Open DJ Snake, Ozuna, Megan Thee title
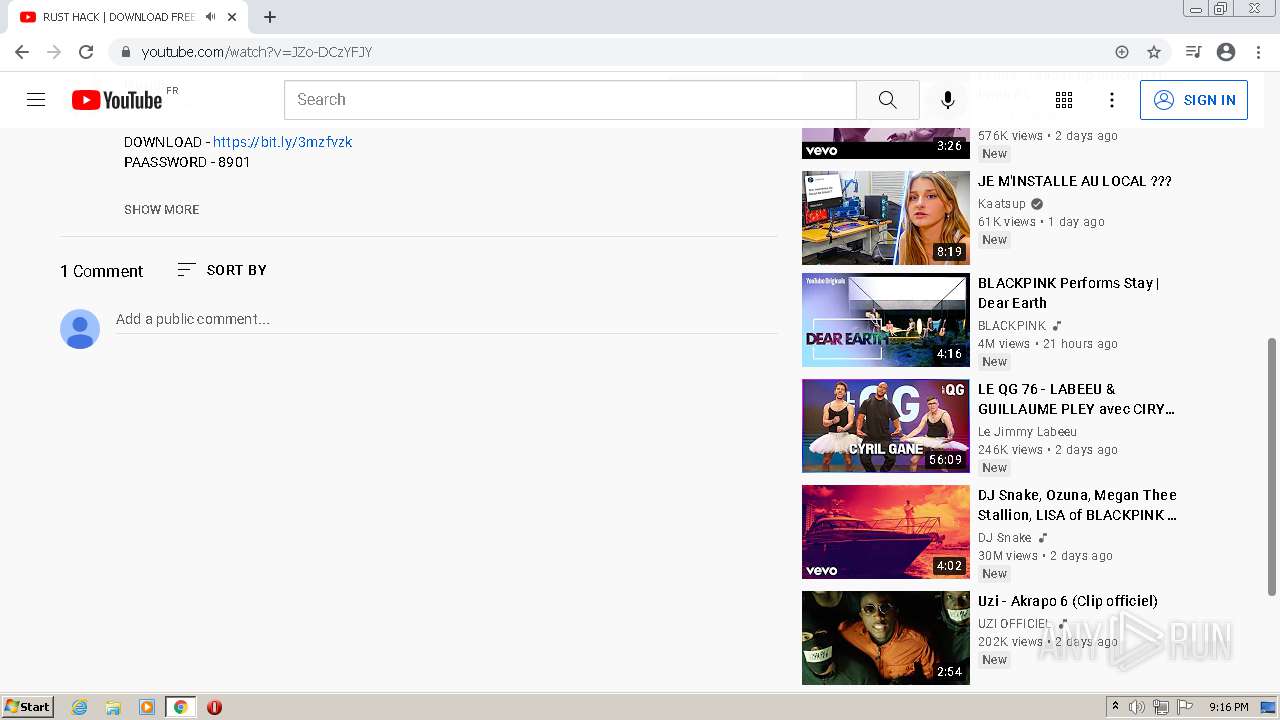Viewport: 1280px width, 720px height. (1078, 505)
